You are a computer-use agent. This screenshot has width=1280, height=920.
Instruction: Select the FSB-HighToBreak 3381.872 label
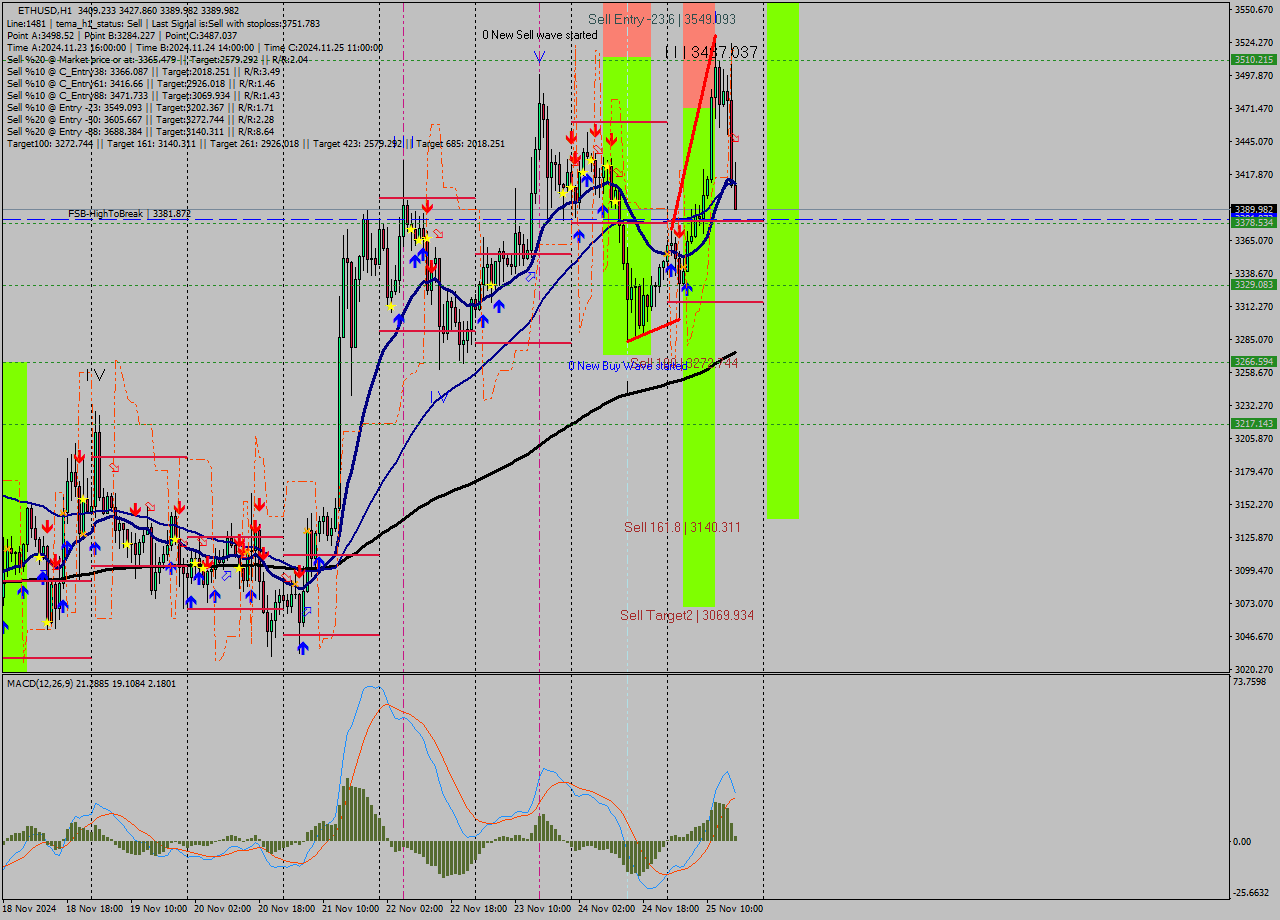128,214
